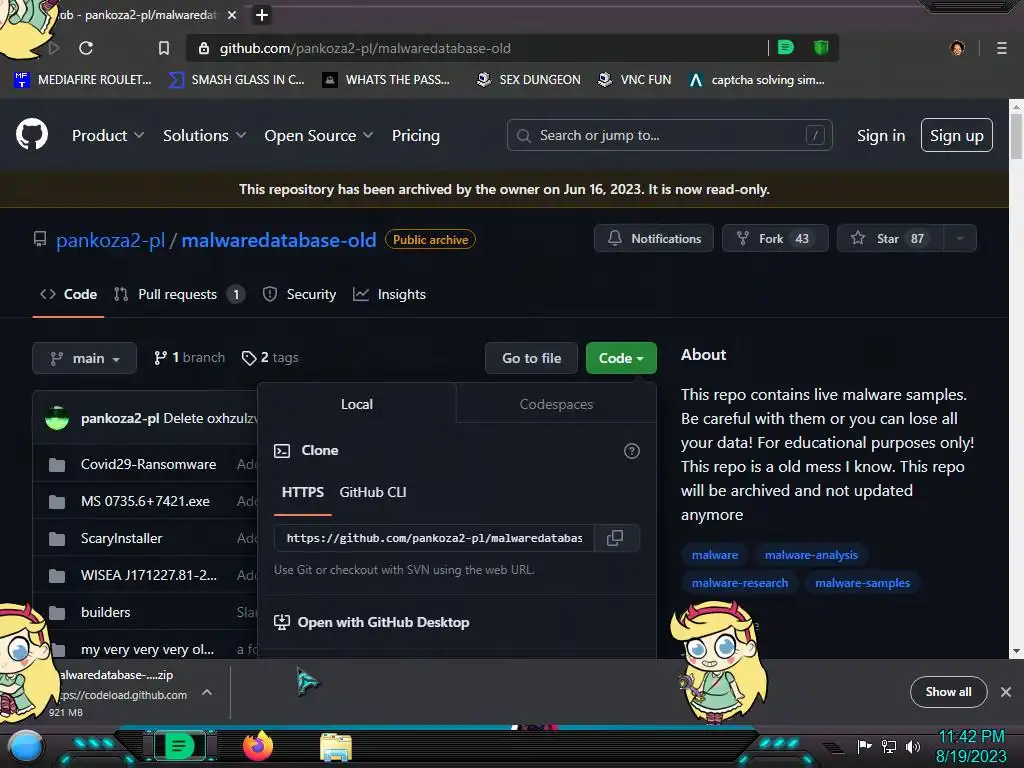Click the clone help question icon

(632, 451)
